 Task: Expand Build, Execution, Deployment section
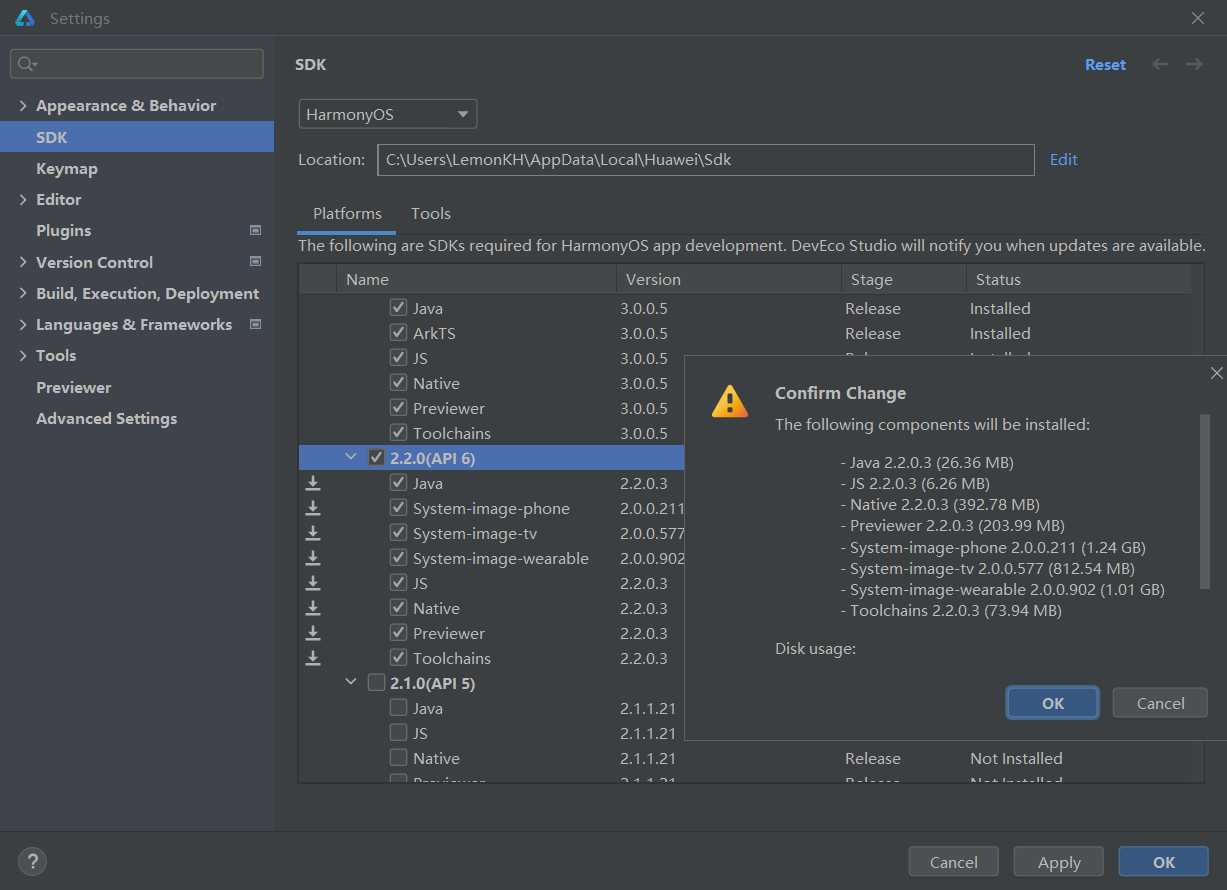click(x=23, y=294)
